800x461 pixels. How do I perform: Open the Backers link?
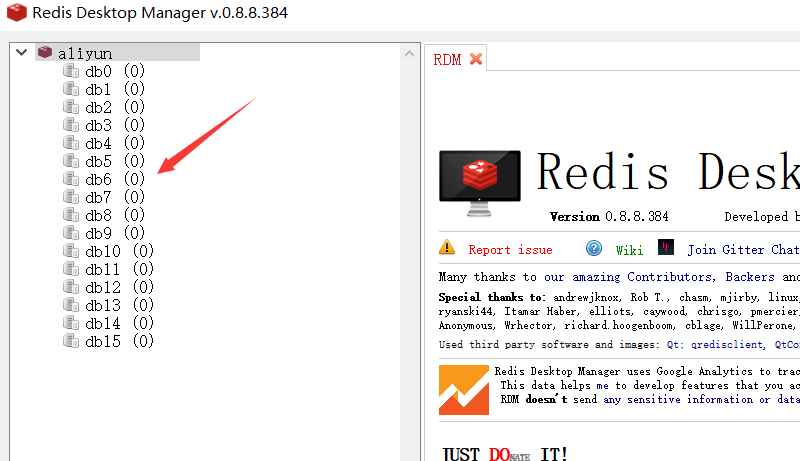[x=750, y=277]
